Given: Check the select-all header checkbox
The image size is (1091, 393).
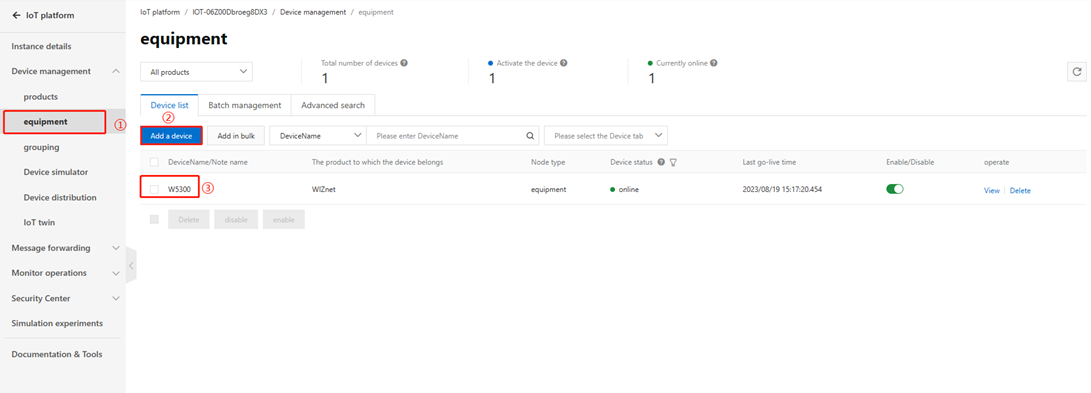Looking at the screenshot, I should tap(154, 162).
